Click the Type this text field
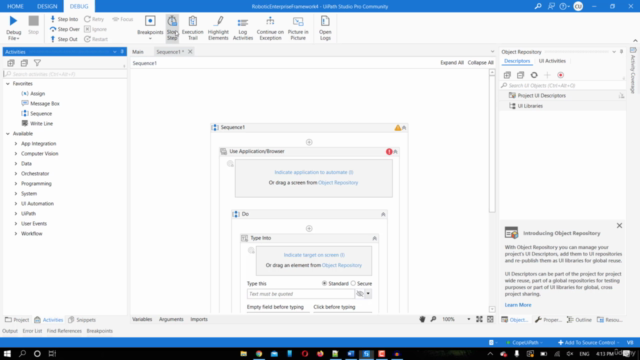 pyautogui.click(x=301, y=294)
